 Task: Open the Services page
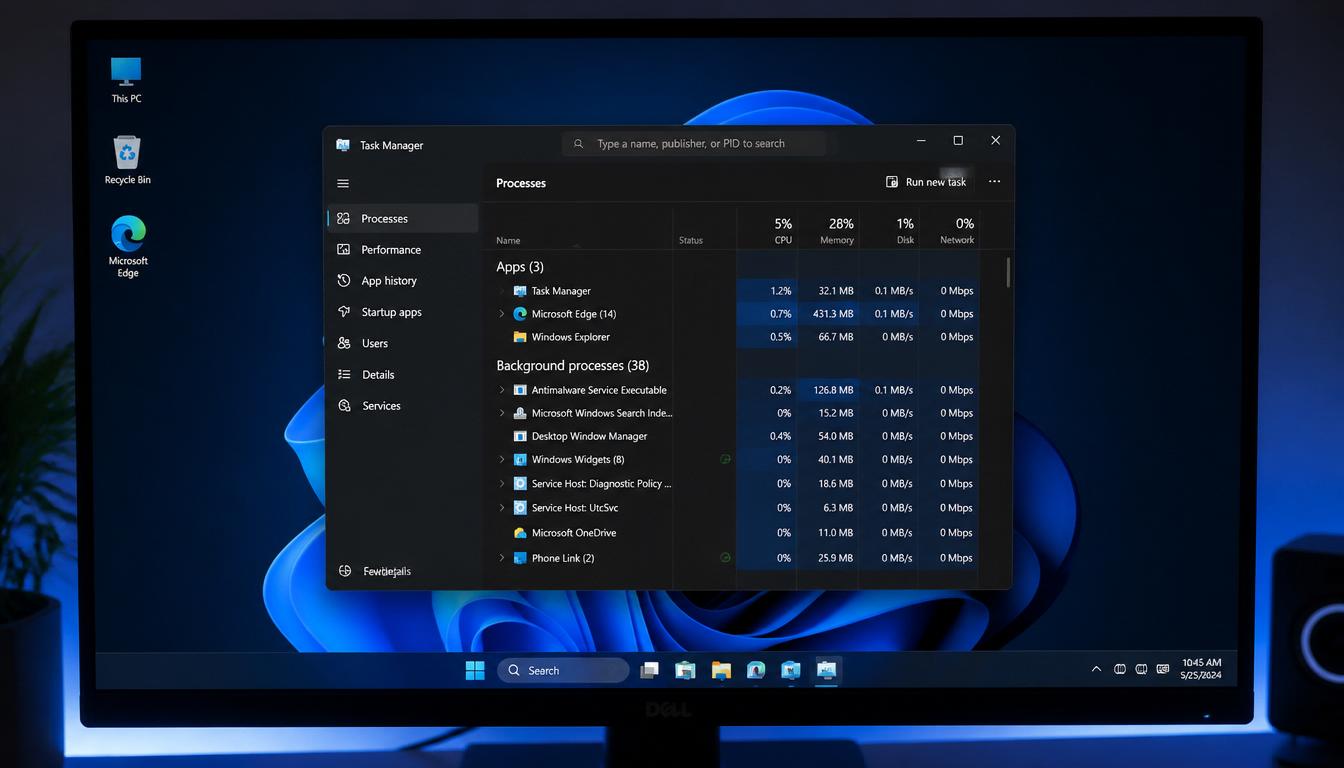403,406
